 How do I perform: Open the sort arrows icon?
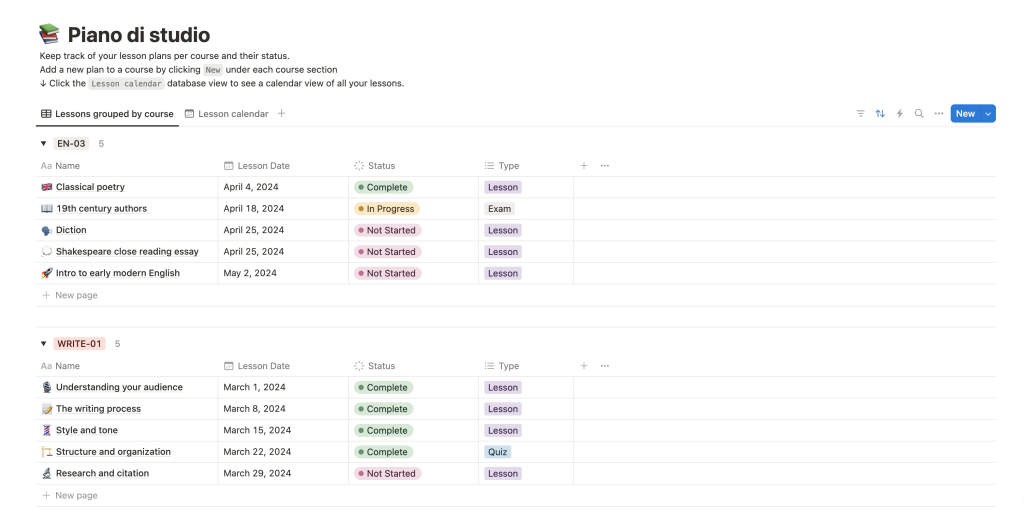(880, 114)
